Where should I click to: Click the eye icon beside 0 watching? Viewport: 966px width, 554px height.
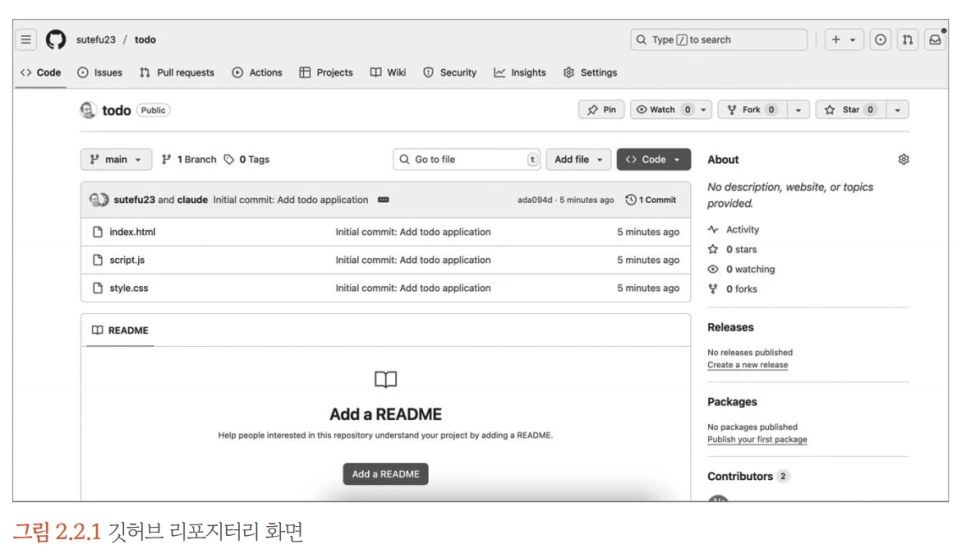(713, 269)
